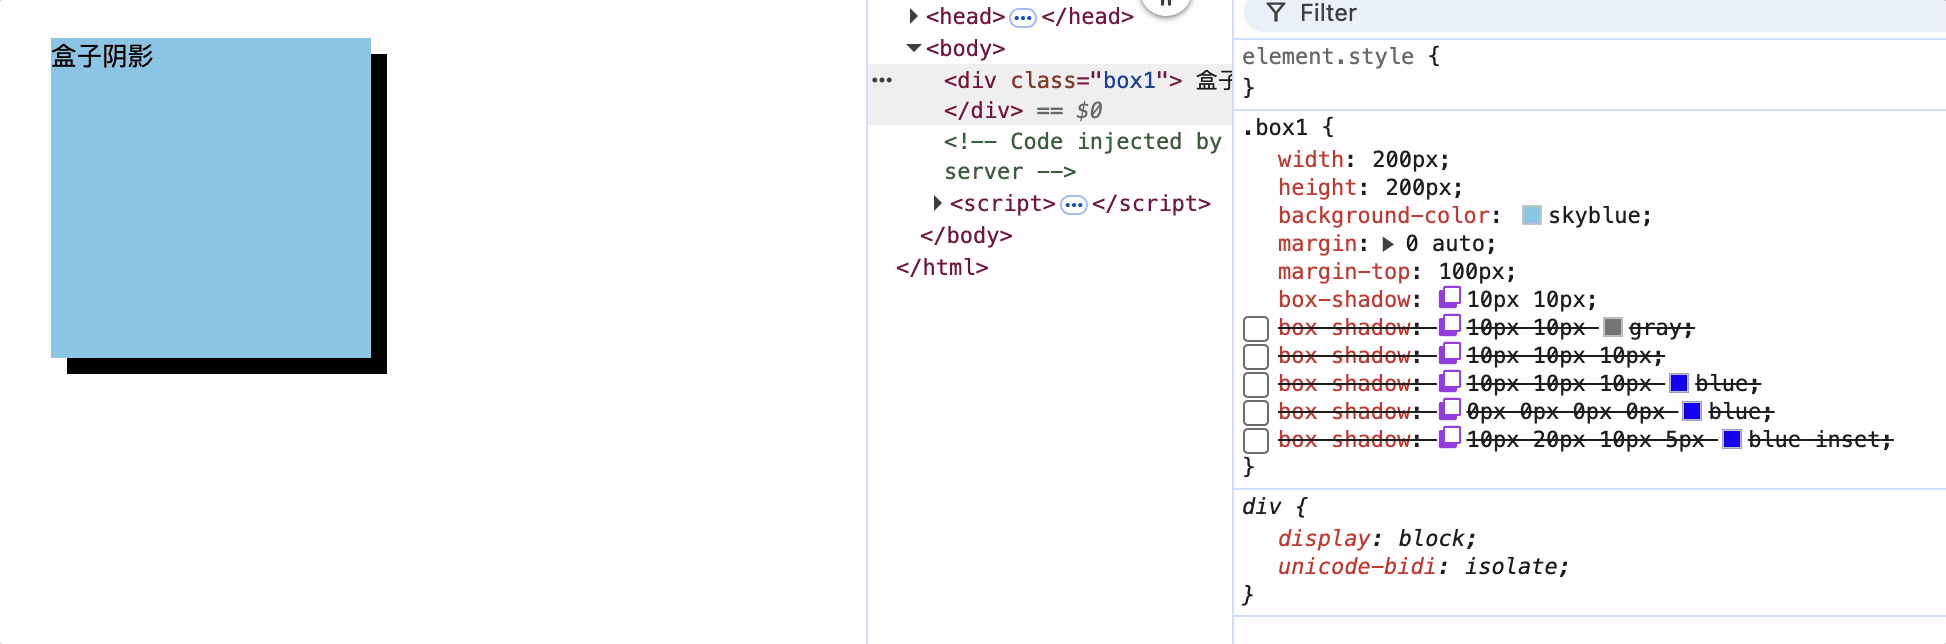1946x644 pixels.
Task: Click the sky blue box in the page
Action: 211,198
